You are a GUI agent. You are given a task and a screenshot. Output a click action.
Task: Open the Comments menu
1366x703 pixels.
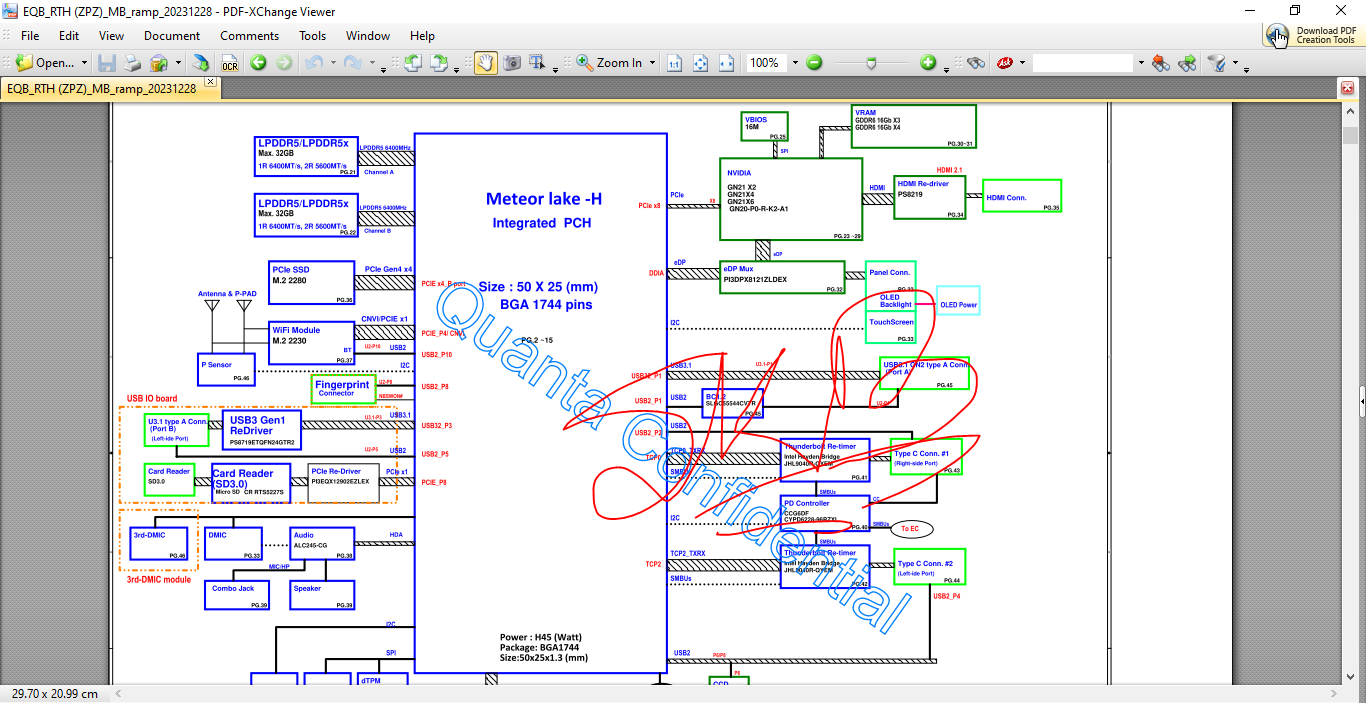coord(250,35)
